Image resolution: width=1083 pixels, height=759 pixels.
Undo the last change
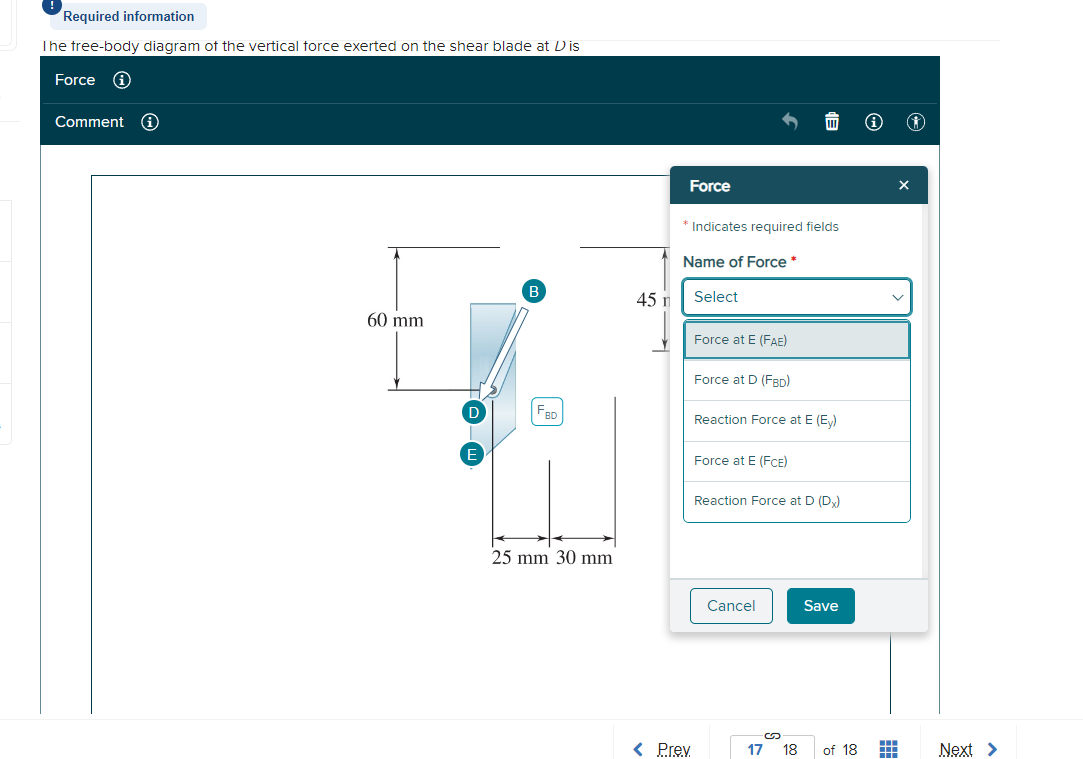(x=789, y=121)
